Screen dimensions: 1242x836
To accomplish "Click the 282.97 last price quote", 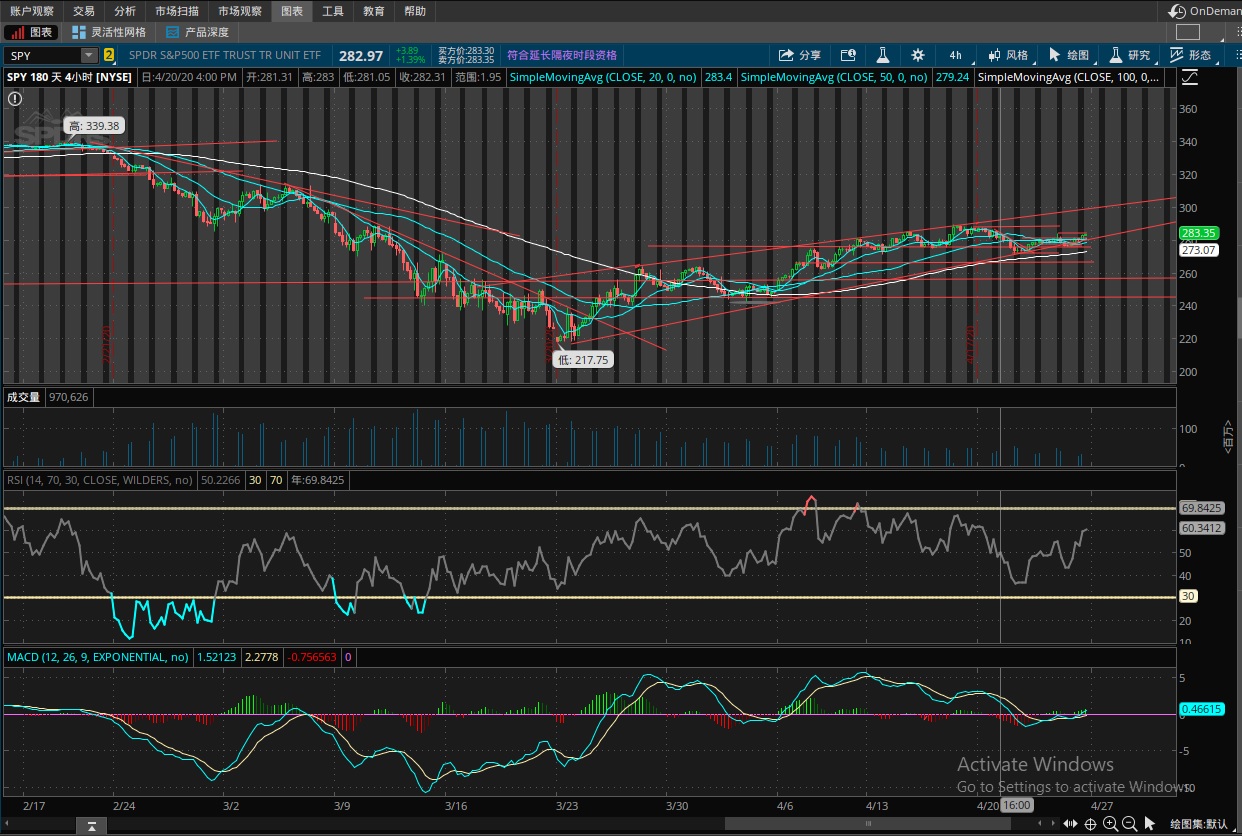I will click(x=361, y=56).
